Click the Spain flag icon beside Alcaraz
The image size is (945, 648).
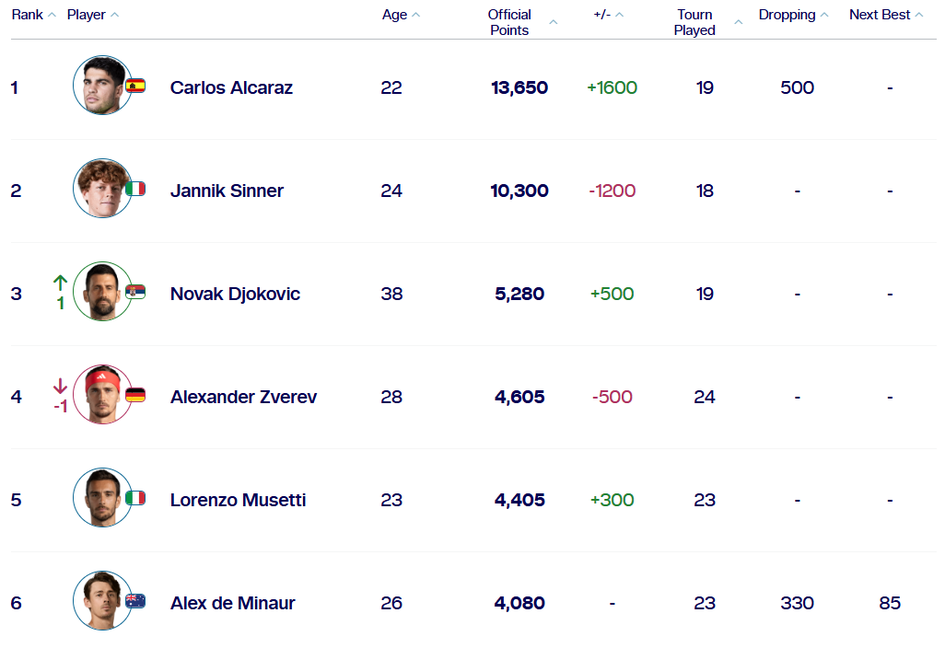tap(135, 86)
